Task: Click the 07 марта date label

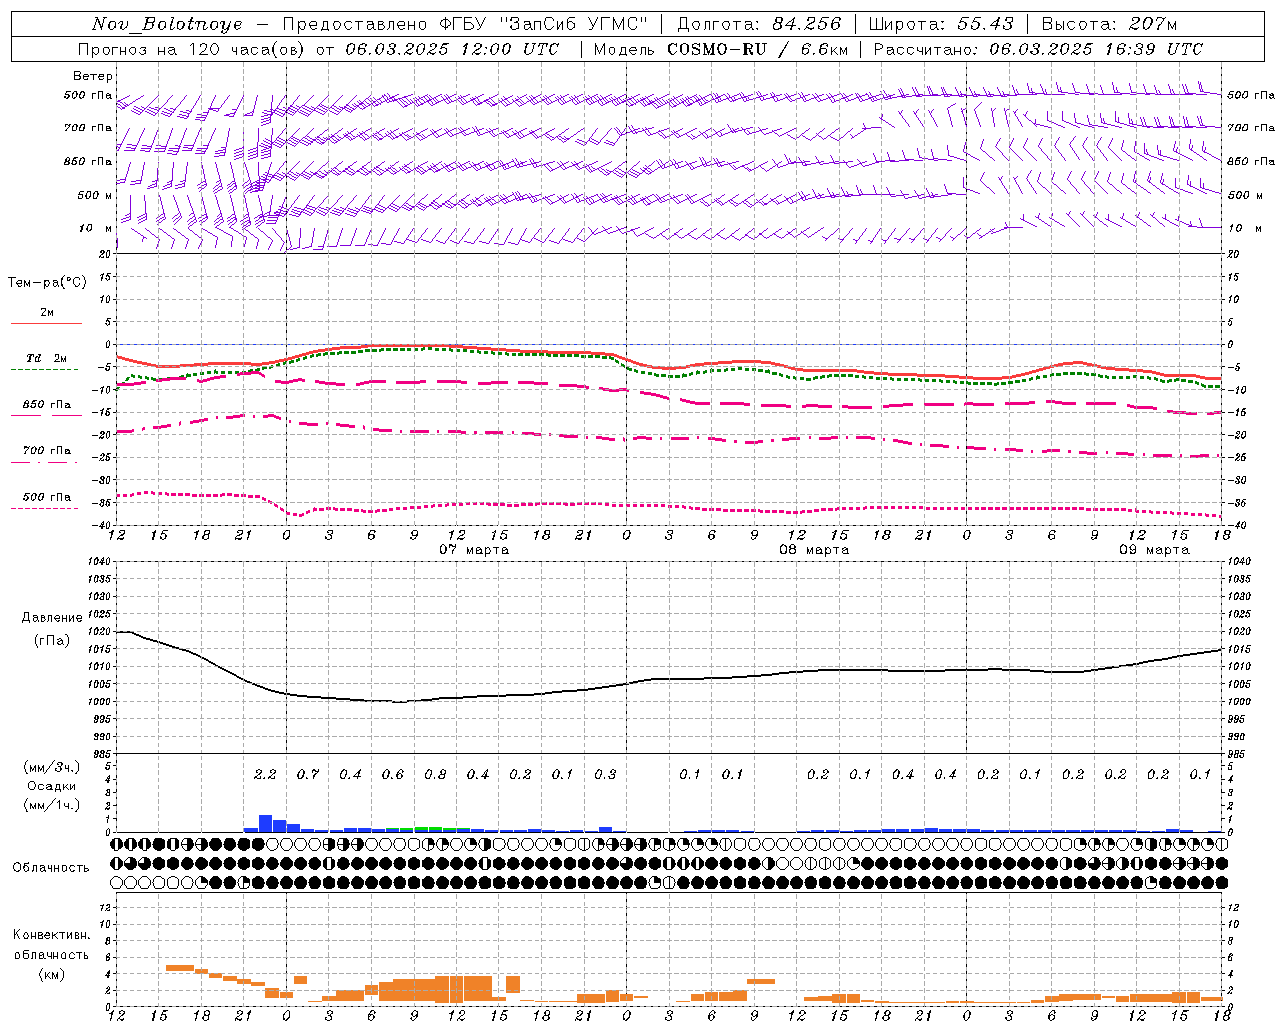Action: tap(474, 550)
